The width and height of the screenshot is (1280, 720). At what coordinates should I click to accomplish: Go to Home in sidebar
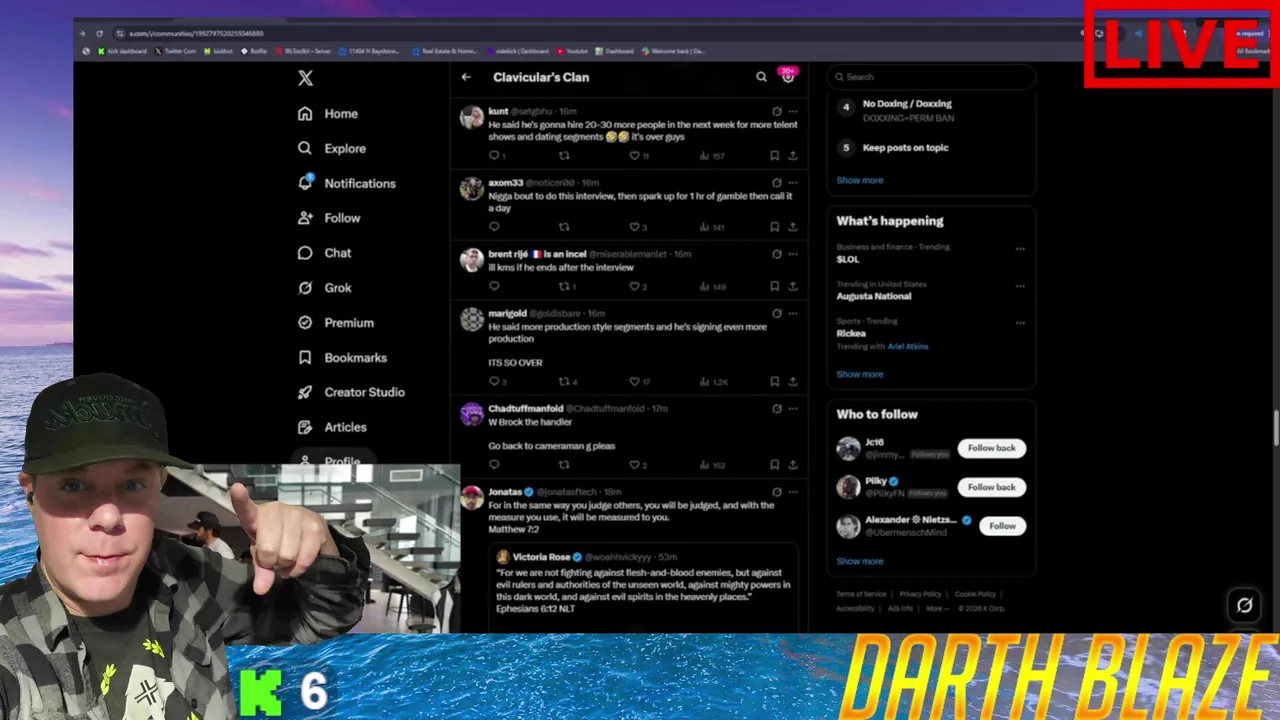pos(328,114)
